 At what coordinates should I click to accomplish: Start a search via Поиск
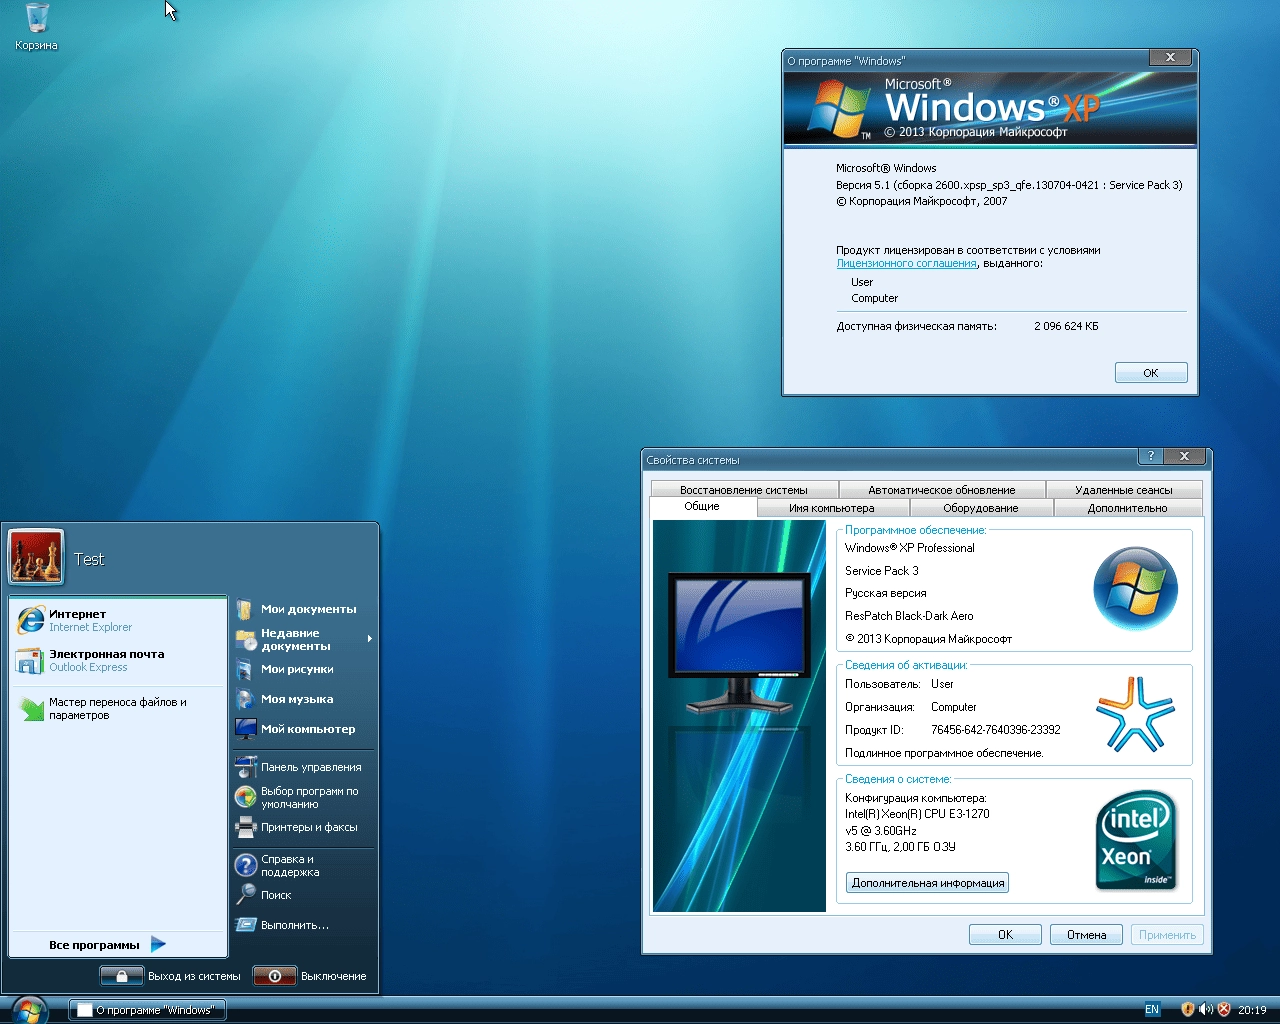tap(277, 895)
